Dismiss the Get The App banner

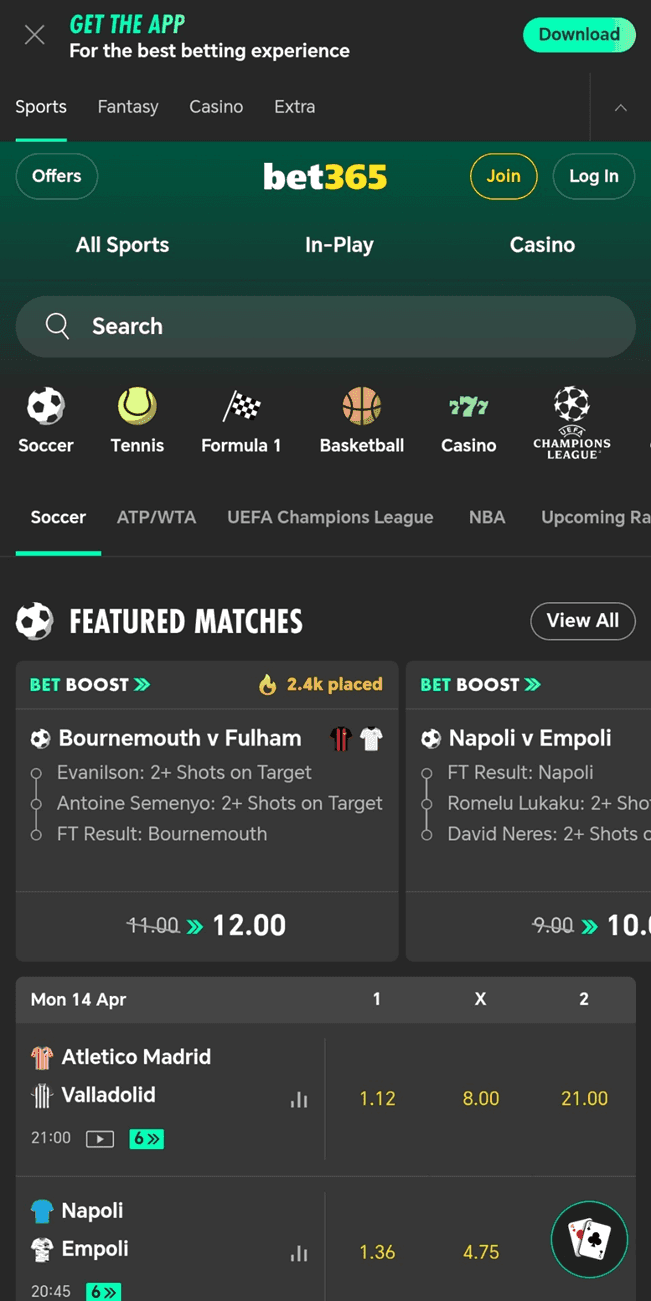point(34,35)
